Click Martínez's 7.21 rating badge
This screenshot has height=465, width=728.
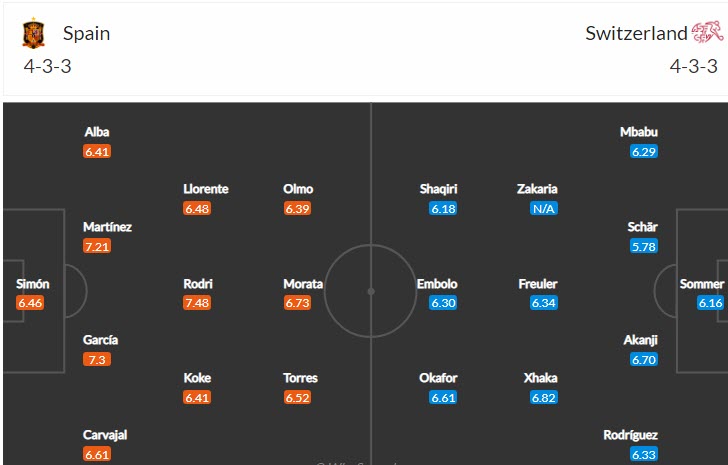pos(97,246)
